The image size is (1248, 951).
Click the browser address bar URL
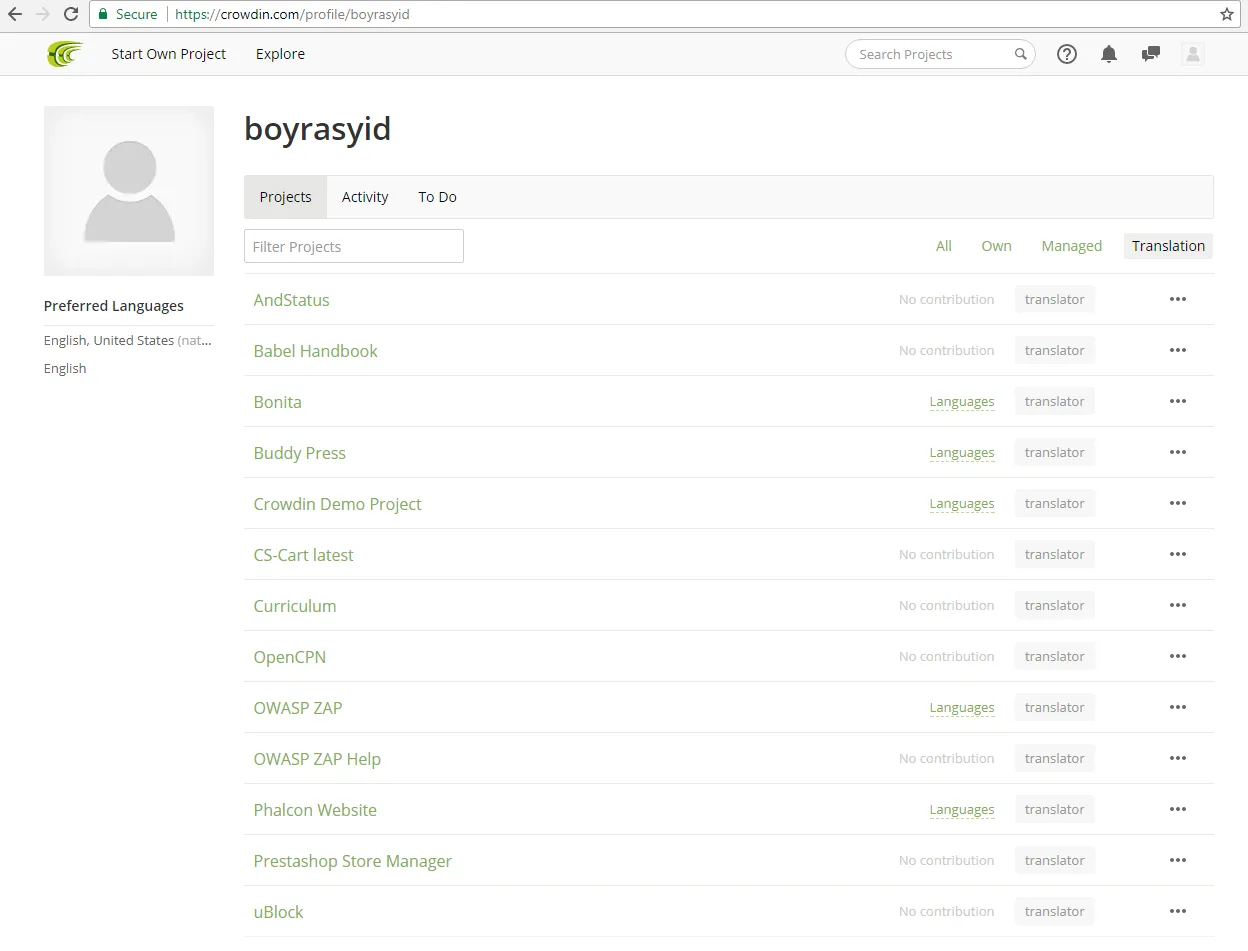click(292, 15)
